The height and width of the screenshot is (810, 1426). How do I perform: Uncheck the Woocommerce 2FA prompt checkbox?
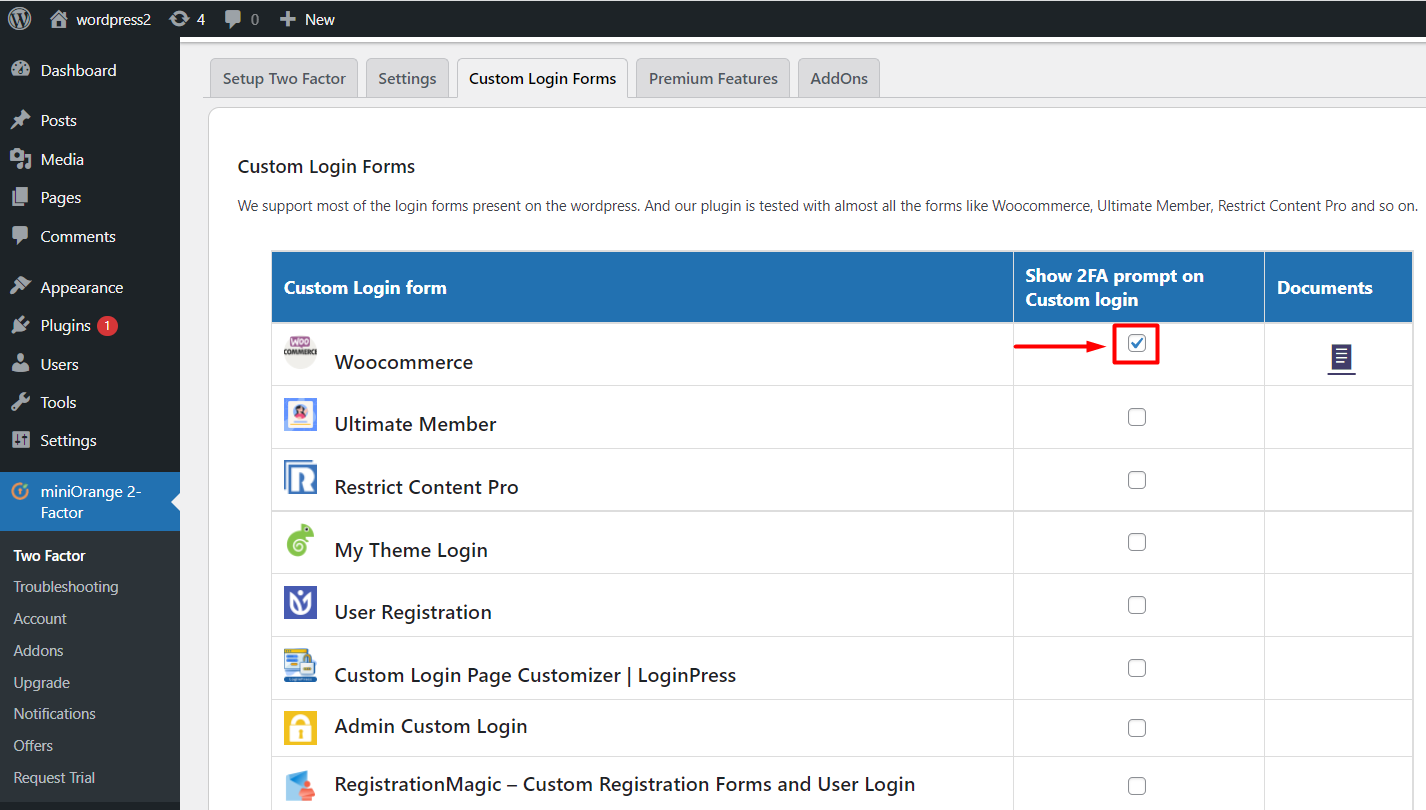1137,343
